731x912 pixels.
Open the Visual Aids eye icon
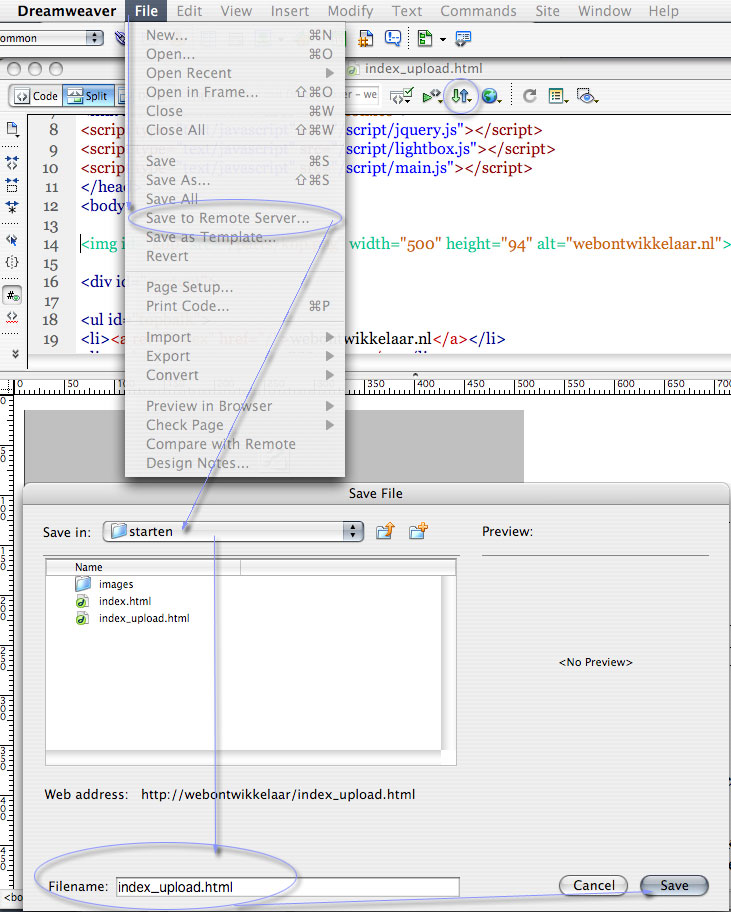pos(587,96)
